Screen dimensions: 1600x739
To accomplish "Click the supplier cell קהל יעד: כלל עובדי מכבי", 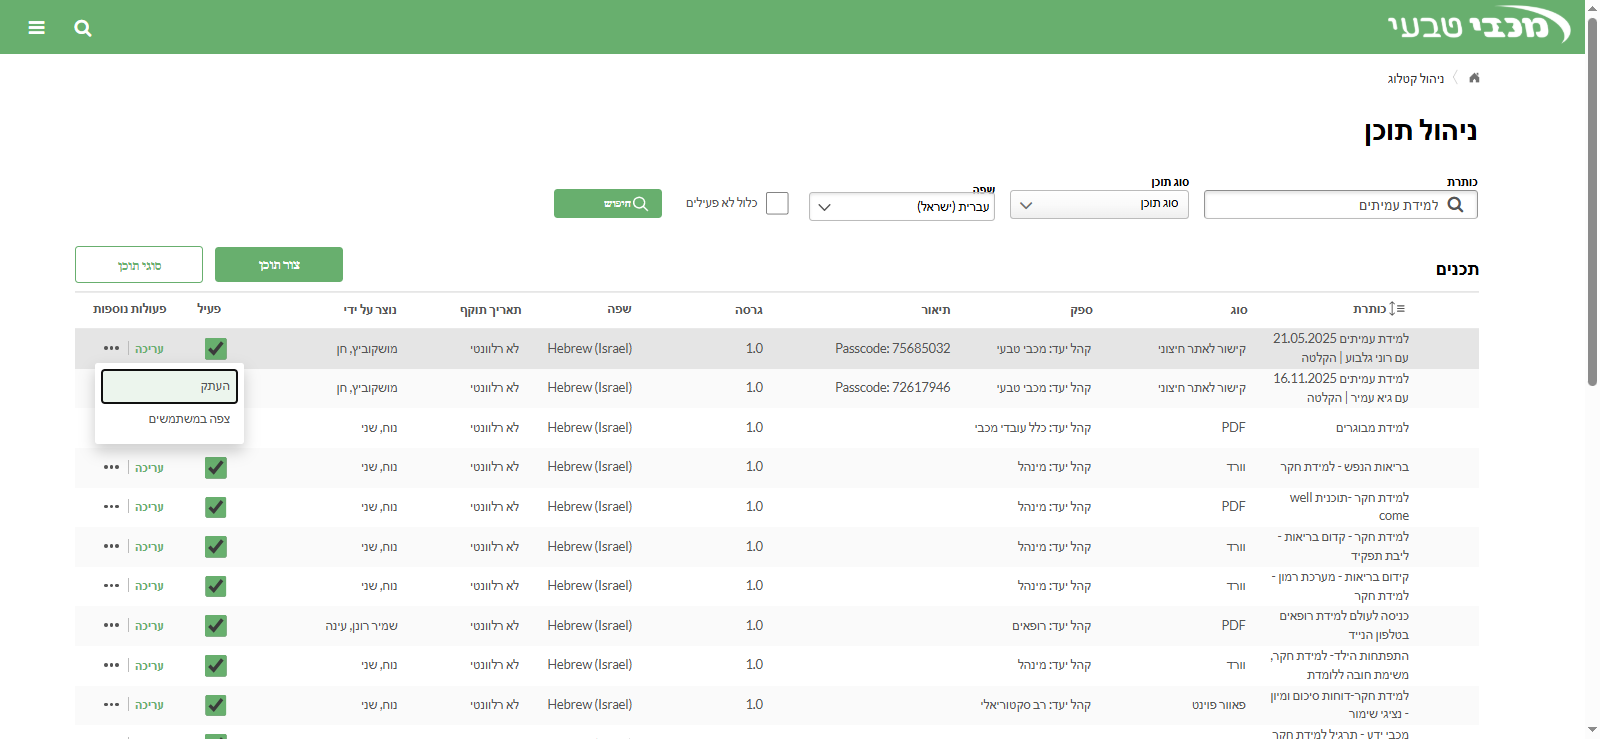I will tap(1033, 428).
